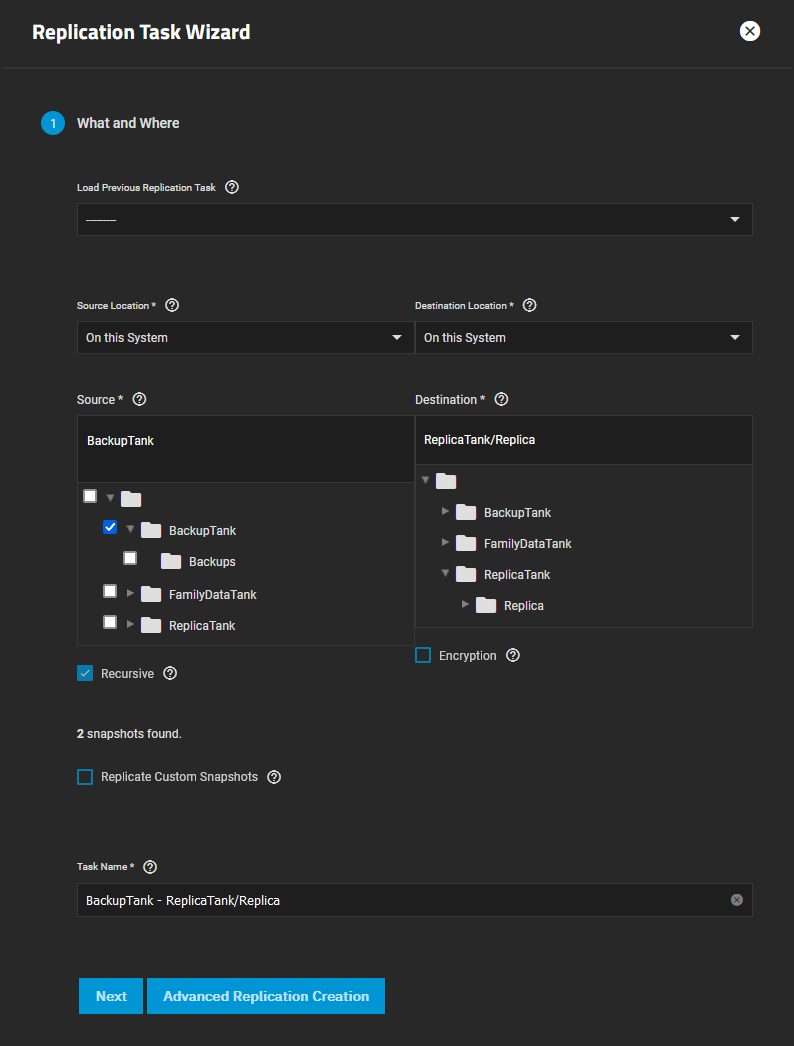This screenshot has height=1046, width=794.
Task: Click the Next button
Action: coord(111,996)
